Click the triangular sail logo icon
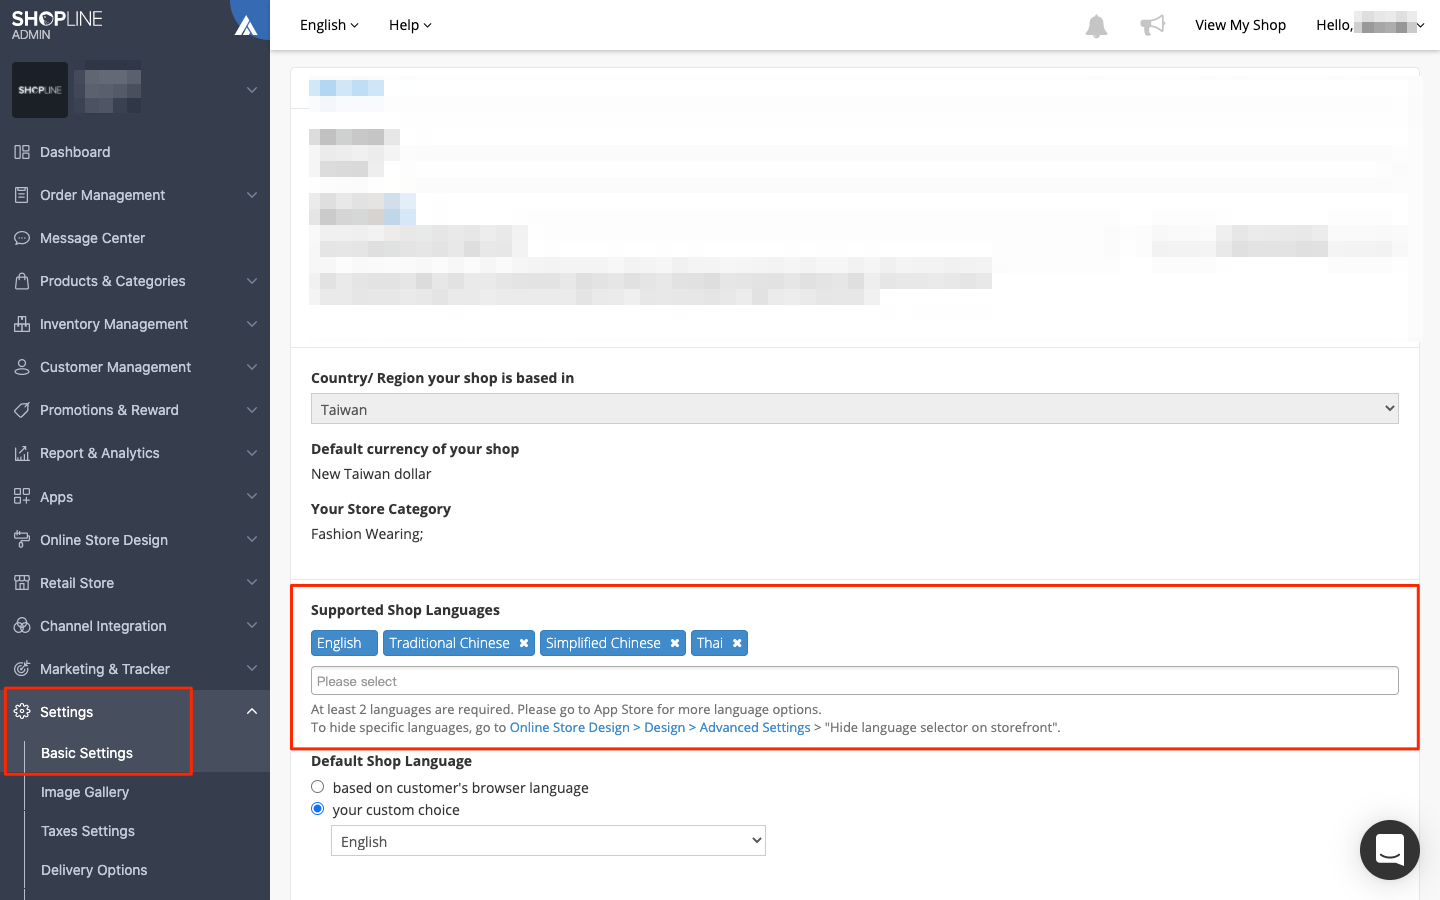1440x900 pixels. (x=246, y=25)
